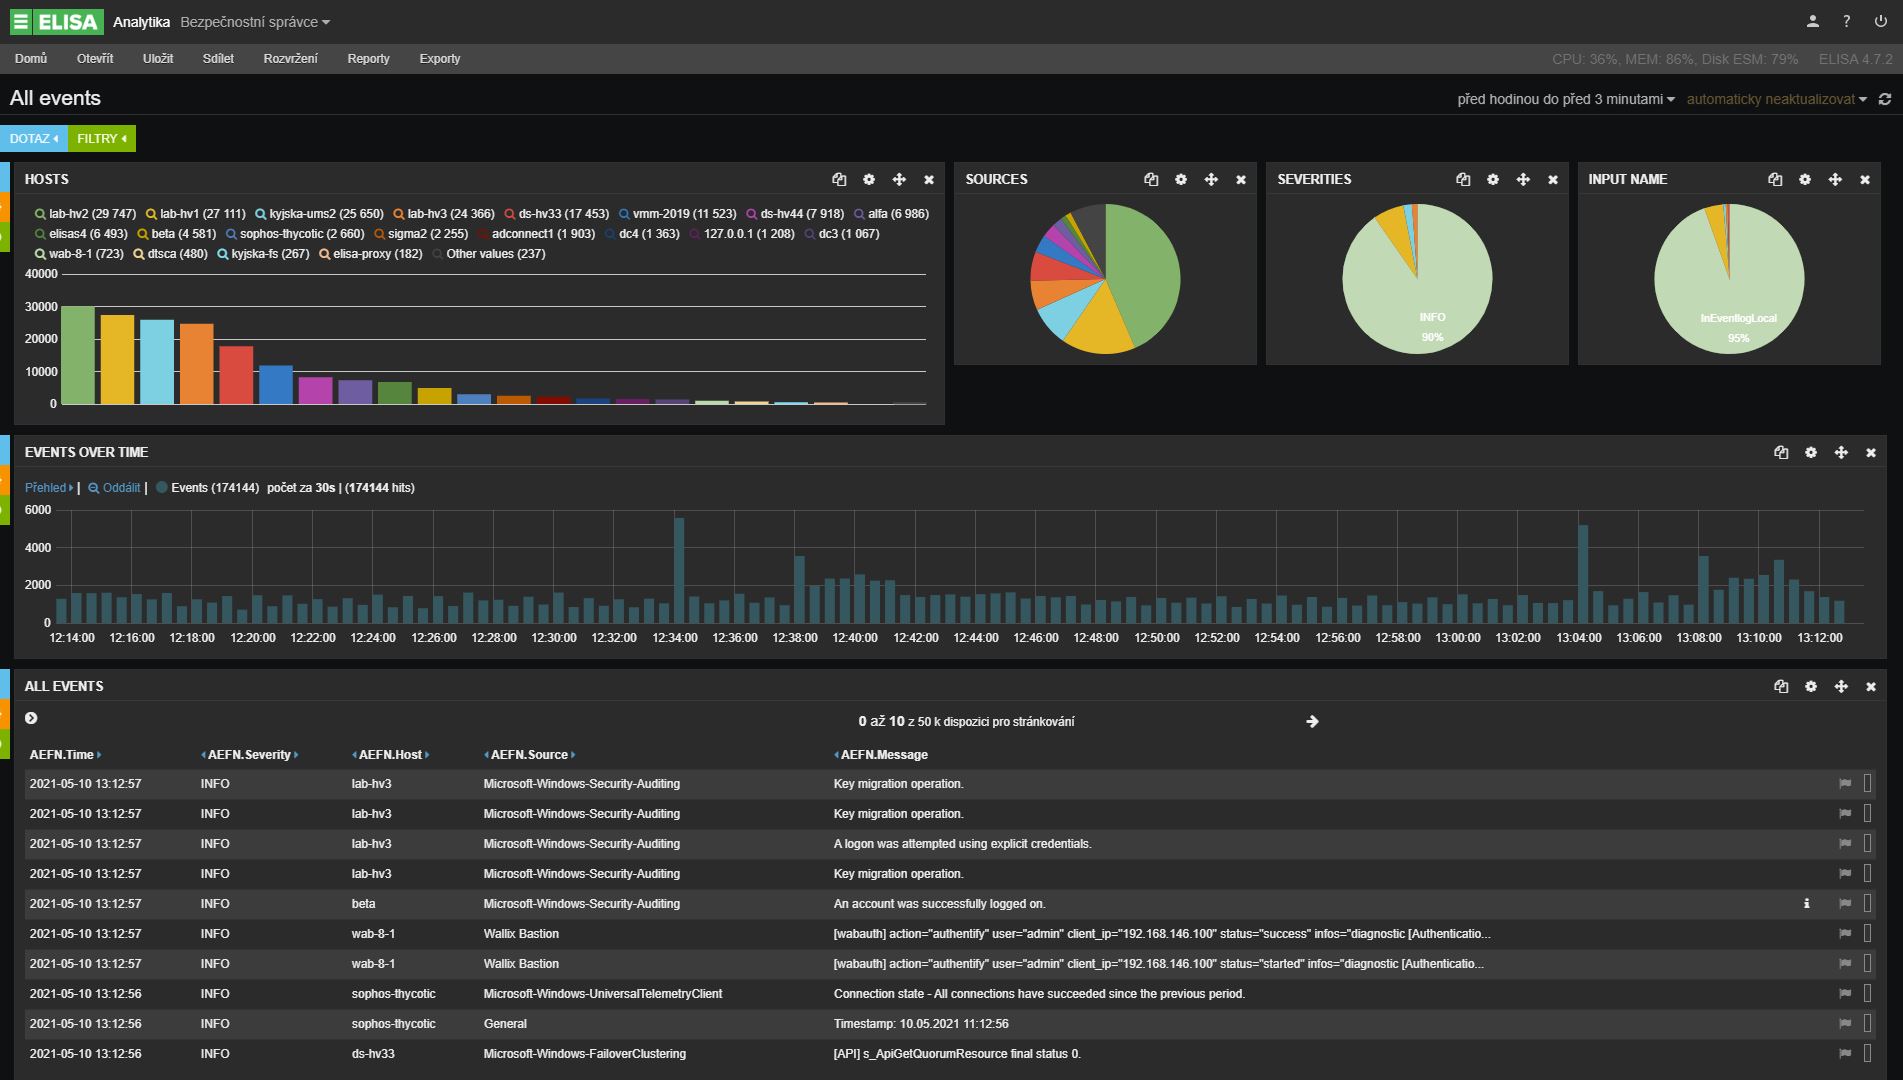Close the SEVERITIES panel
Screen dimensions: 1903x1080
[1553, 179]
